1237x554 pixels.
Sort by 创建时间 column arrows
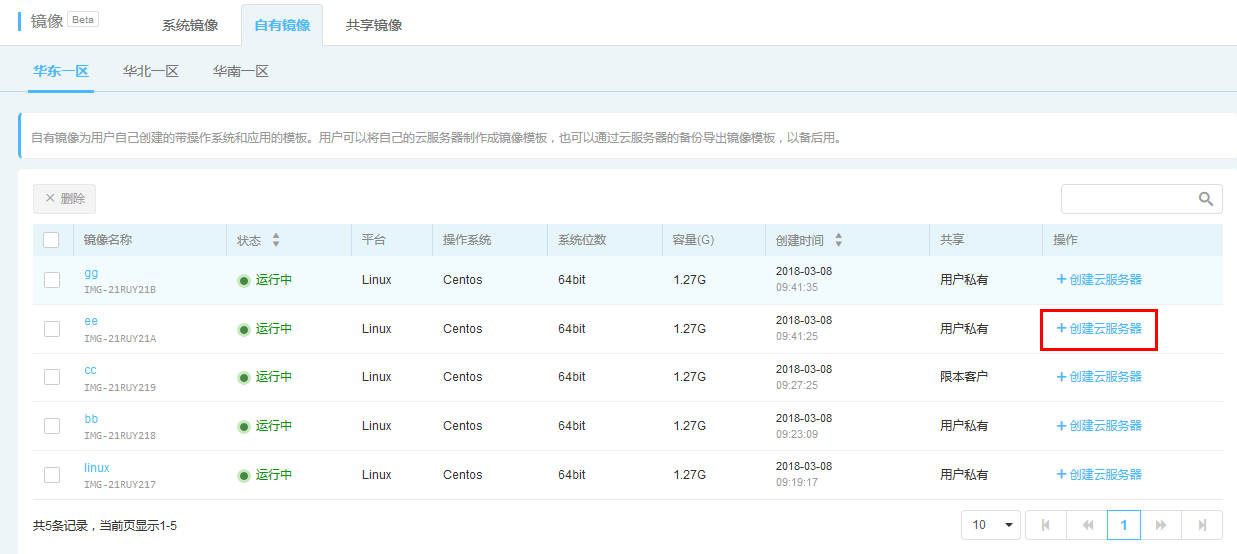(x=838, y=240)
